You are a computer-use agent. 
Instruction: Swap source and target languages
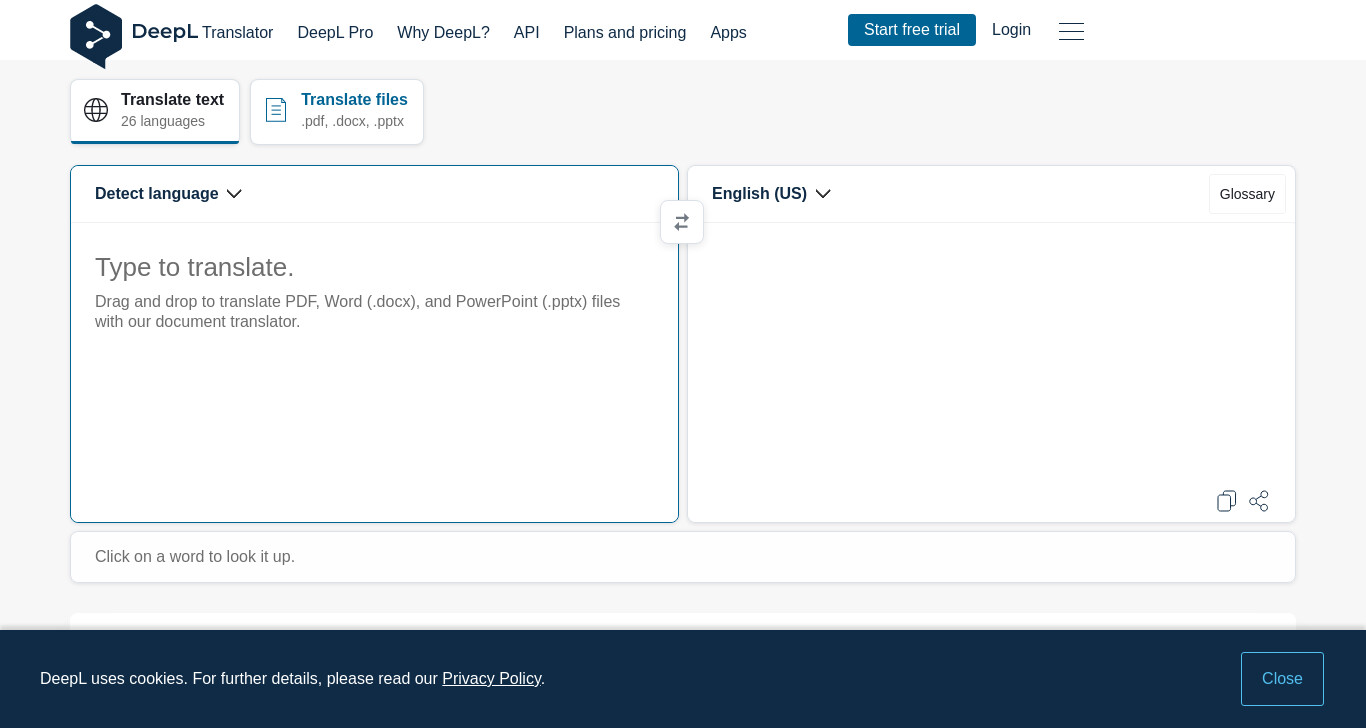(682, 222)
